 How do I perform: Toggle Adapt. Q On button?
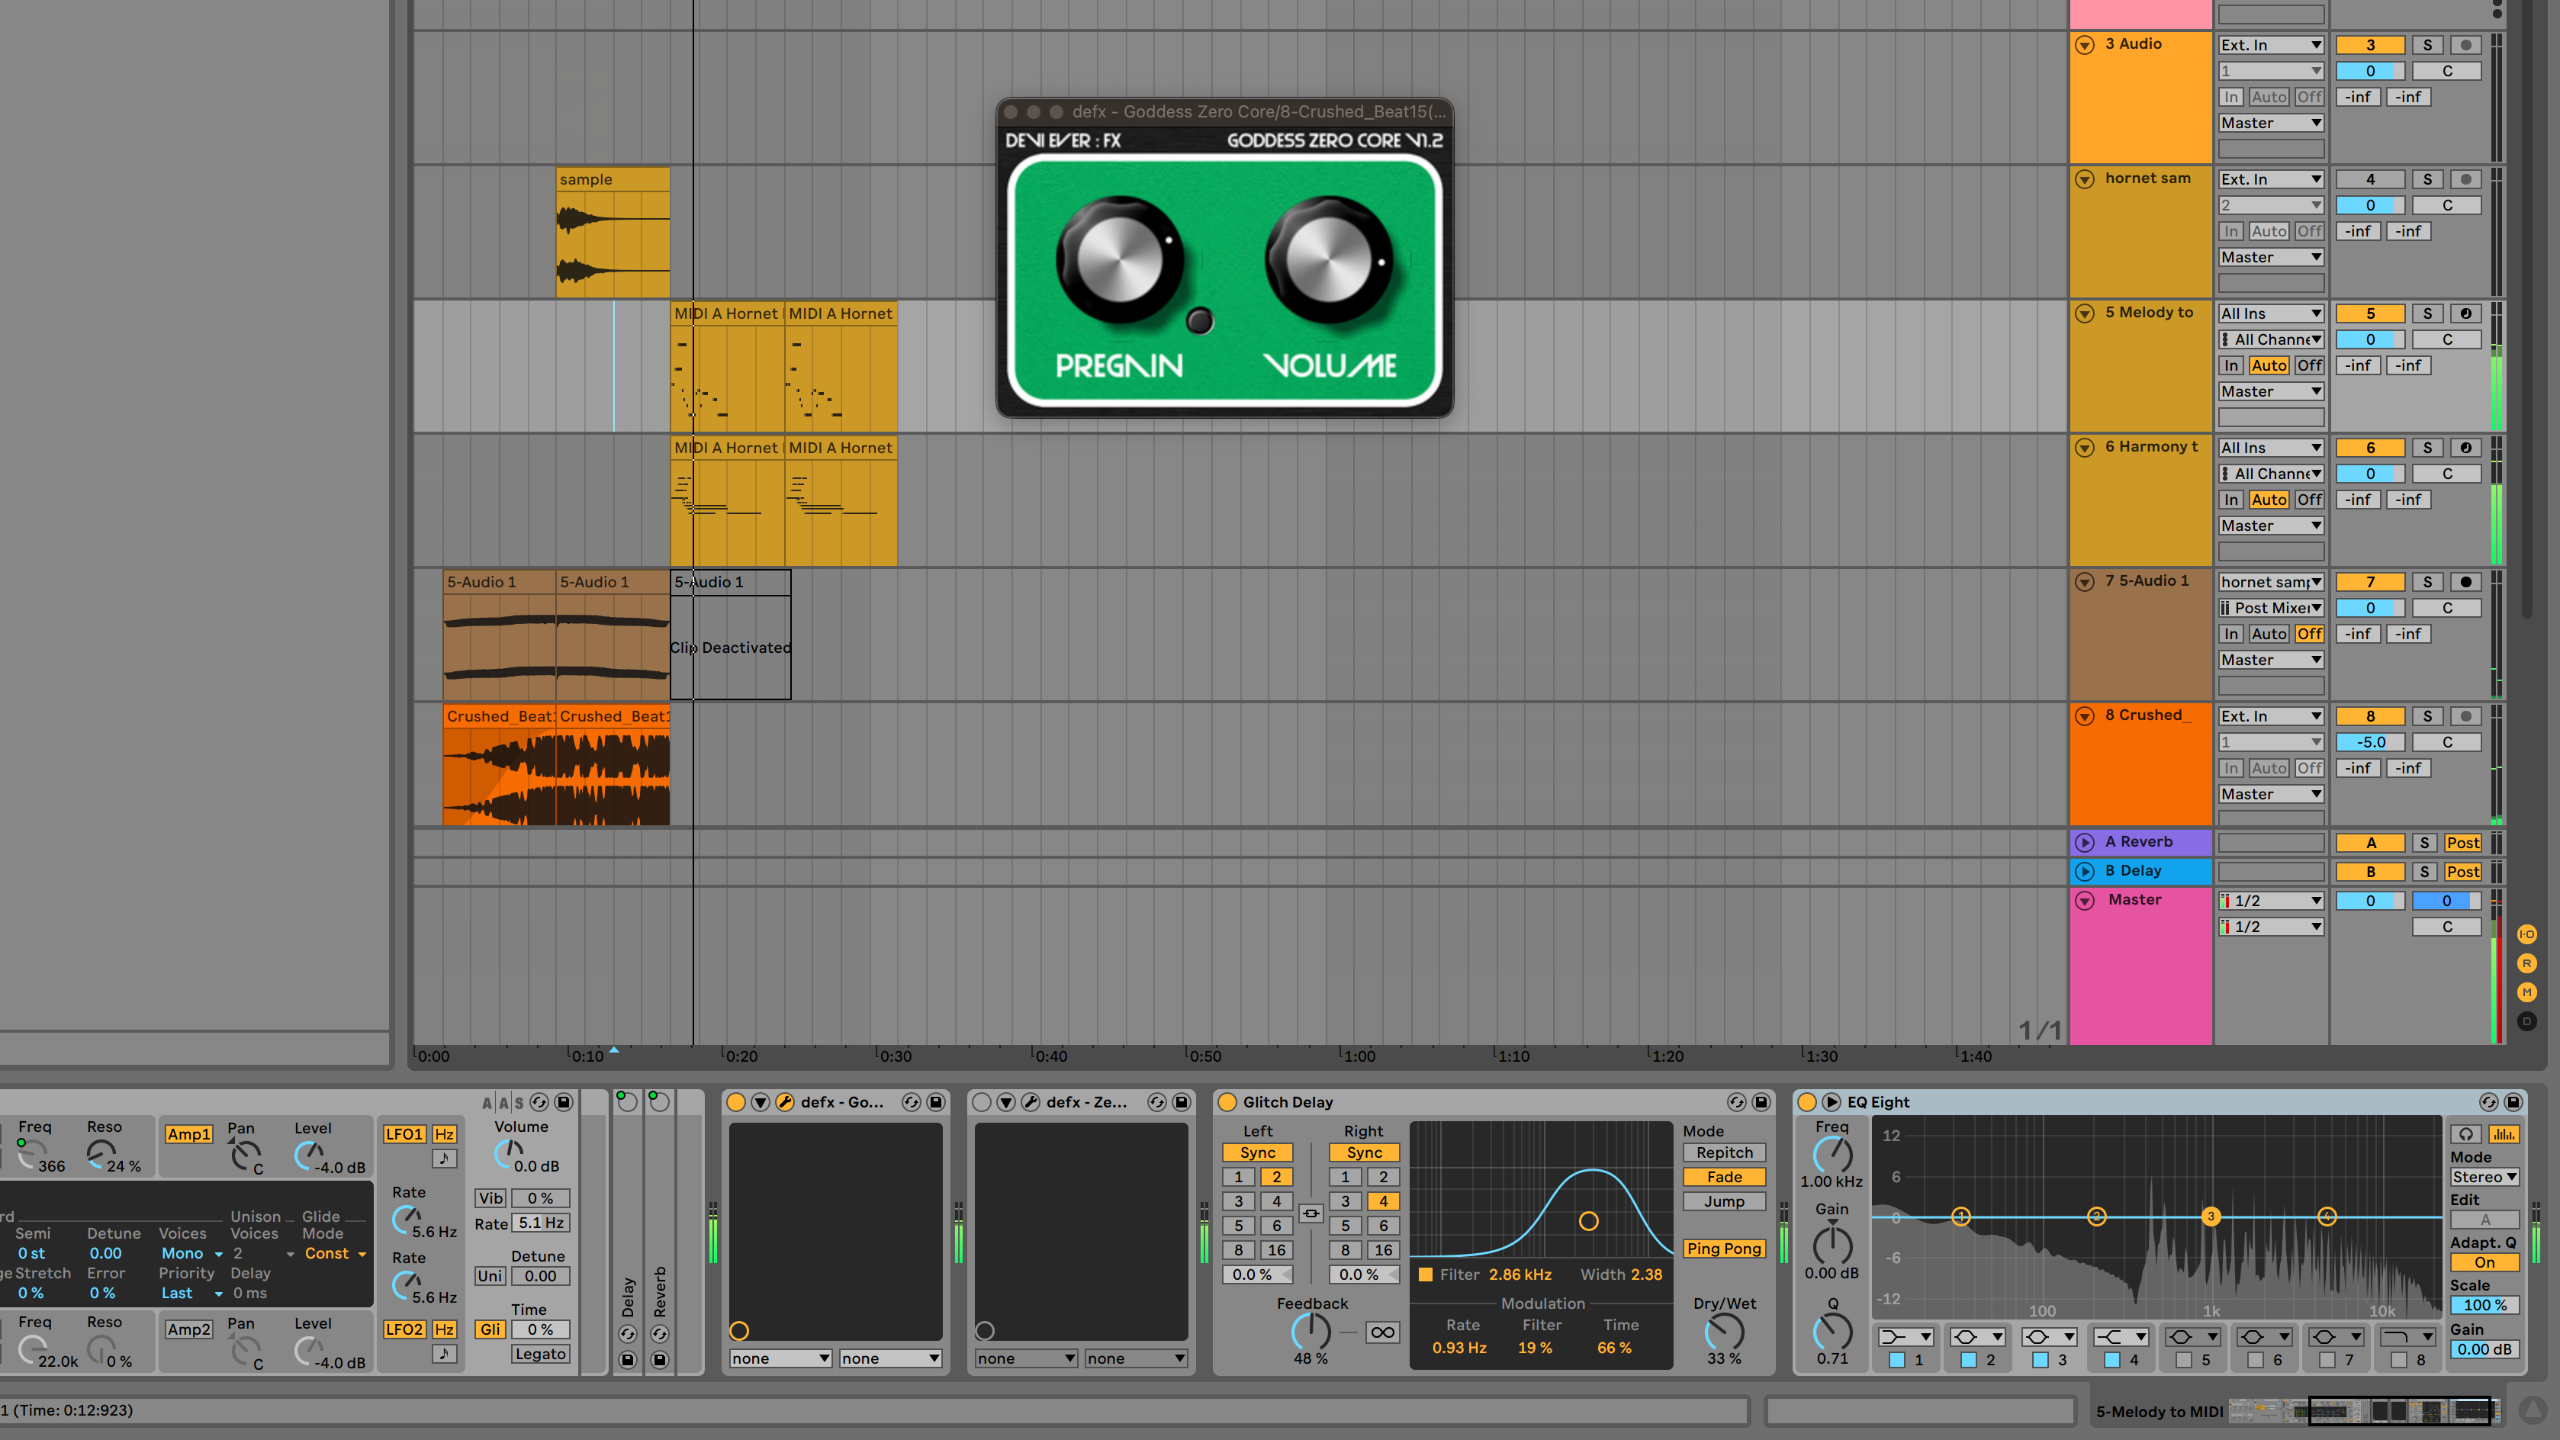click(x=2484, y=1262)
